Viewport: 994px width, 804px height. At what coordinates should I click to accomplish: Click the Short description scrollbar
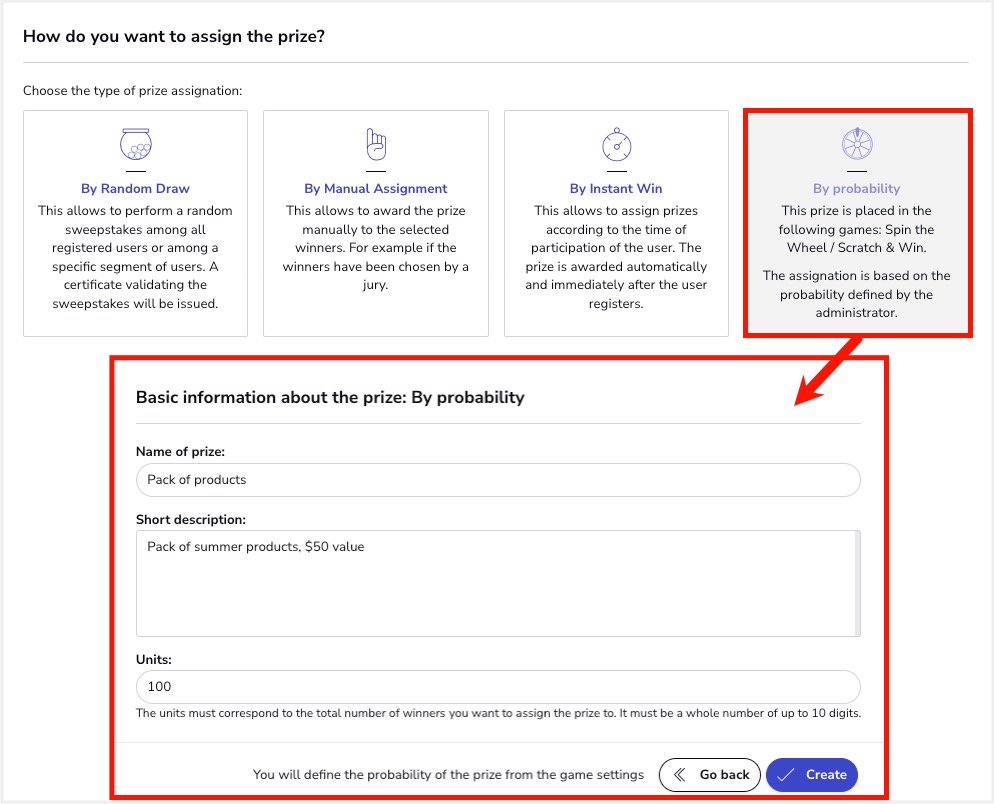coord(856,583)
